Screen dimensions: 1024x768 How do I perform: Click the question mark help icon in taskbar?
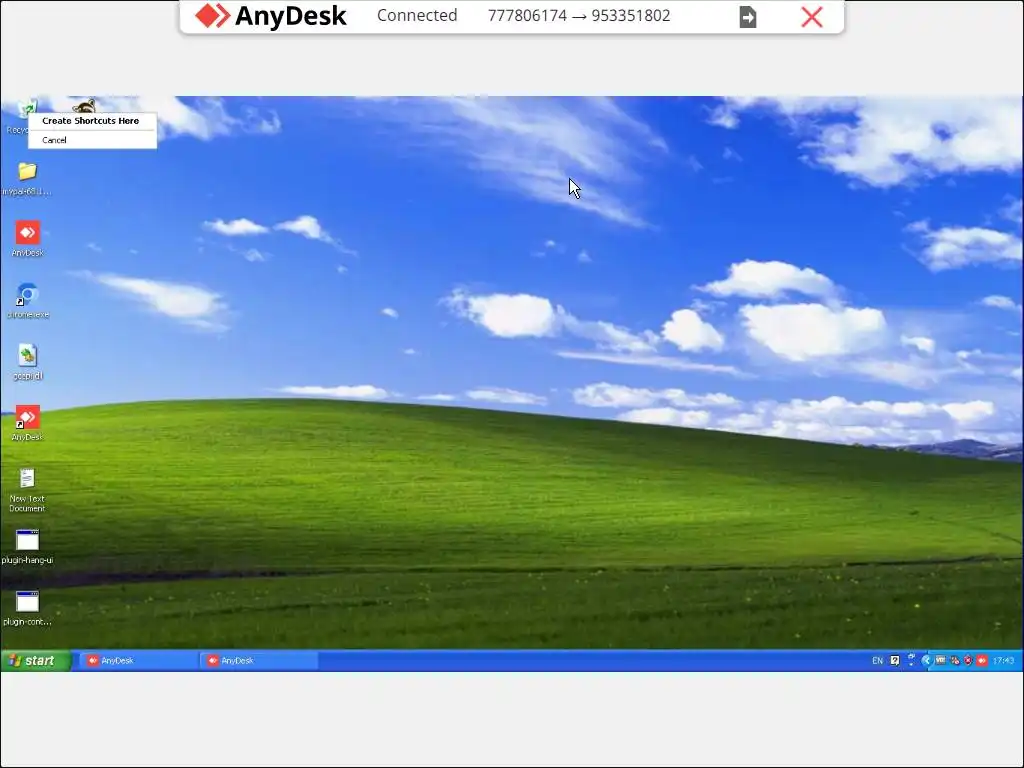tap(895, 660)
